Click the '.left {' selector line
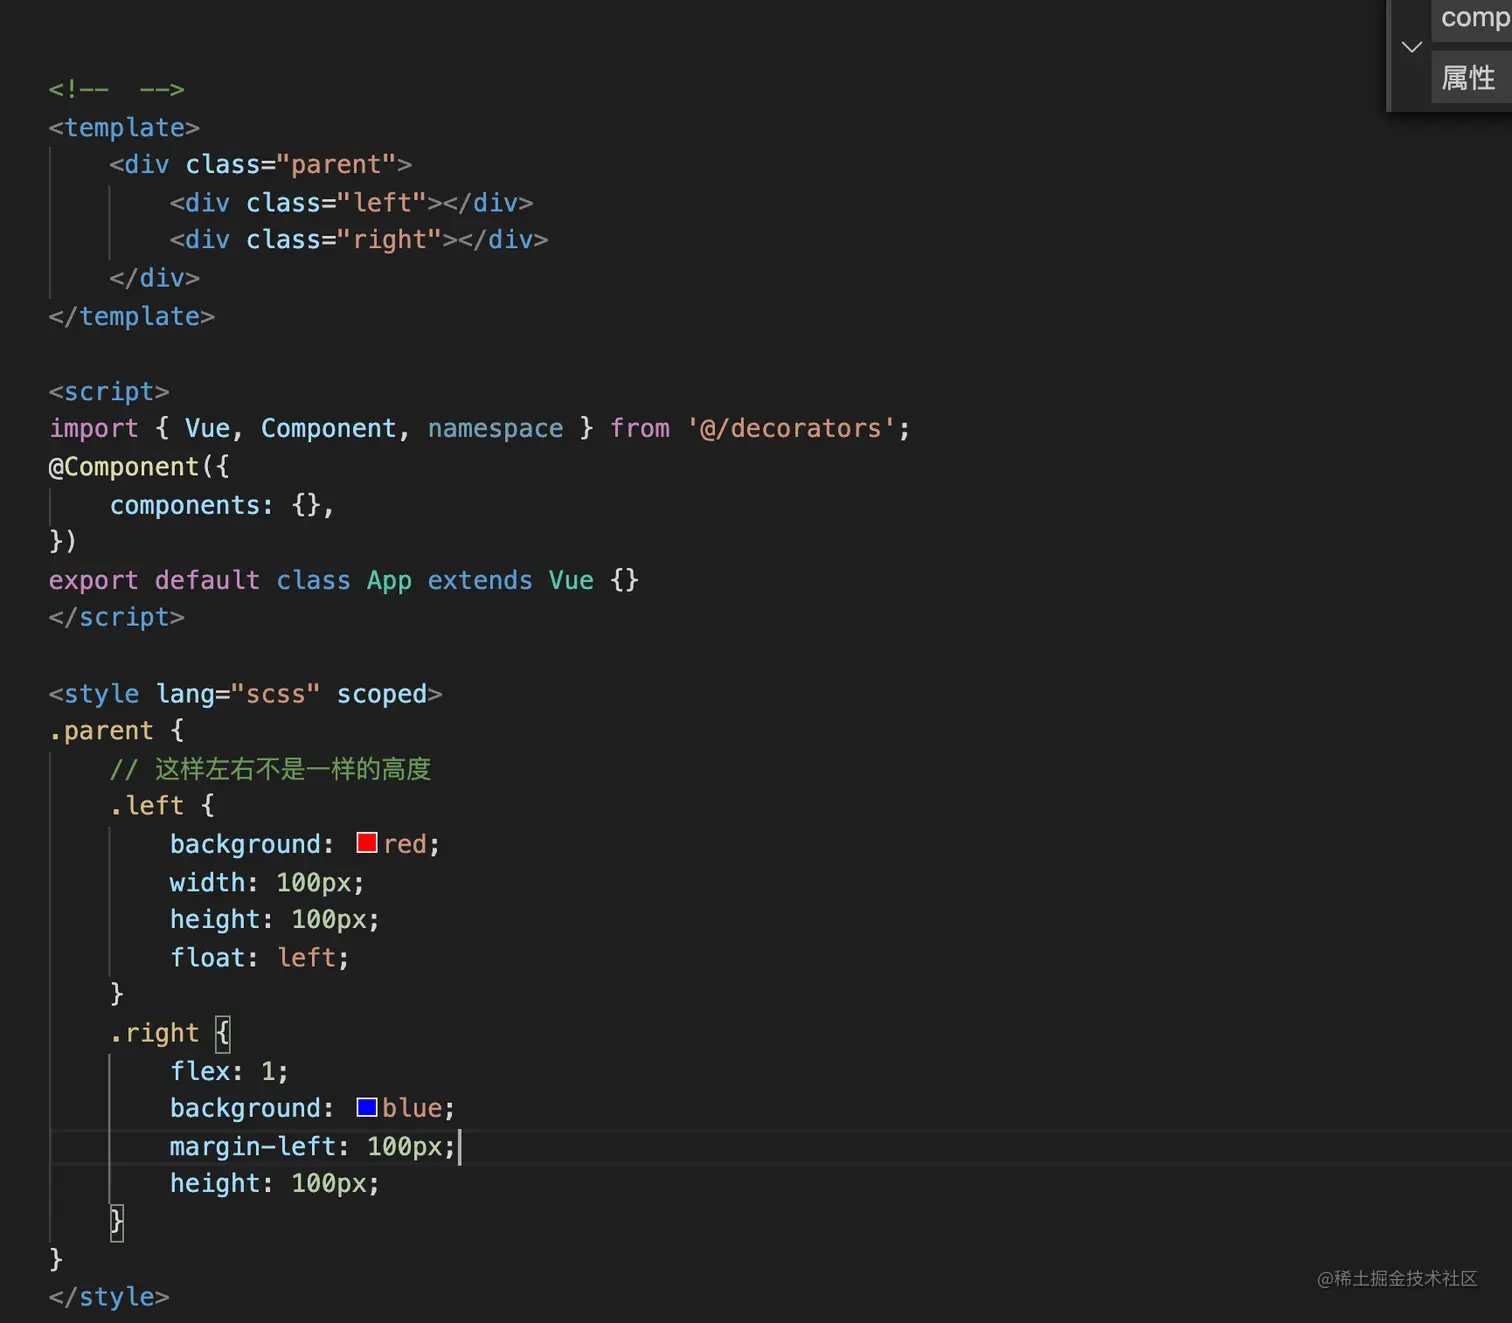Viewport: 1512px width, 1323px height. 162,805
